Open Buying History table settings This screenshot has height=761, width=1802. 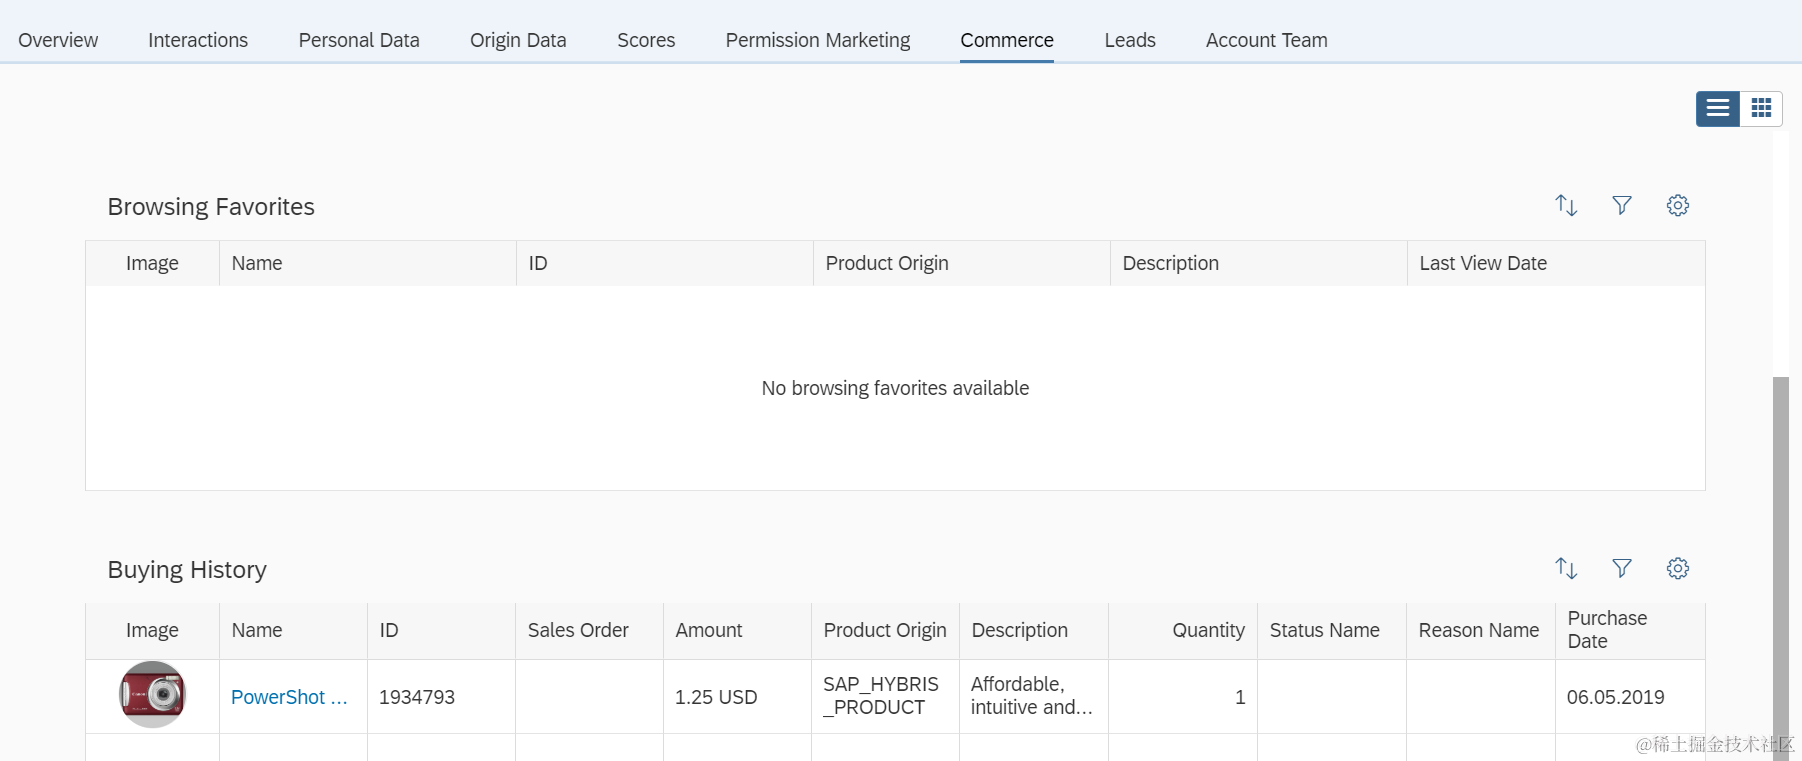click(x=1678, y=568)
